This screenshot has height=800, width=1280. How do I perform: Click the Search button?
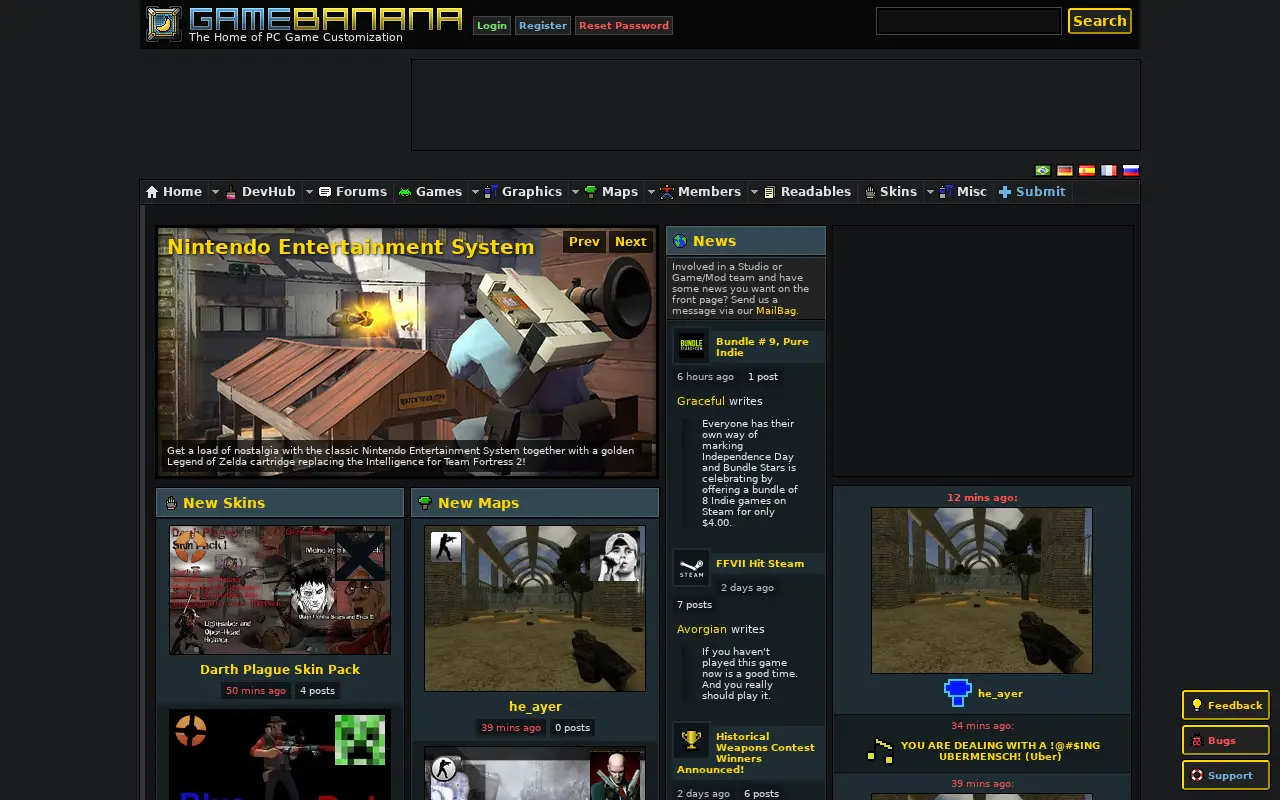(1100, 21)
